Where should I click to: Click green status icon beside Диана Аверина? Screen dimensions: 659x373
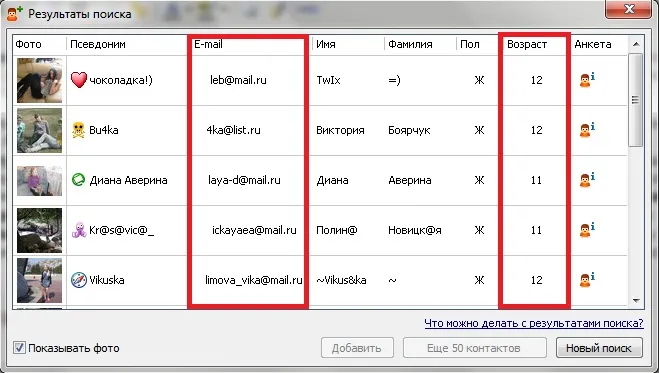click(x=78, y=180)
